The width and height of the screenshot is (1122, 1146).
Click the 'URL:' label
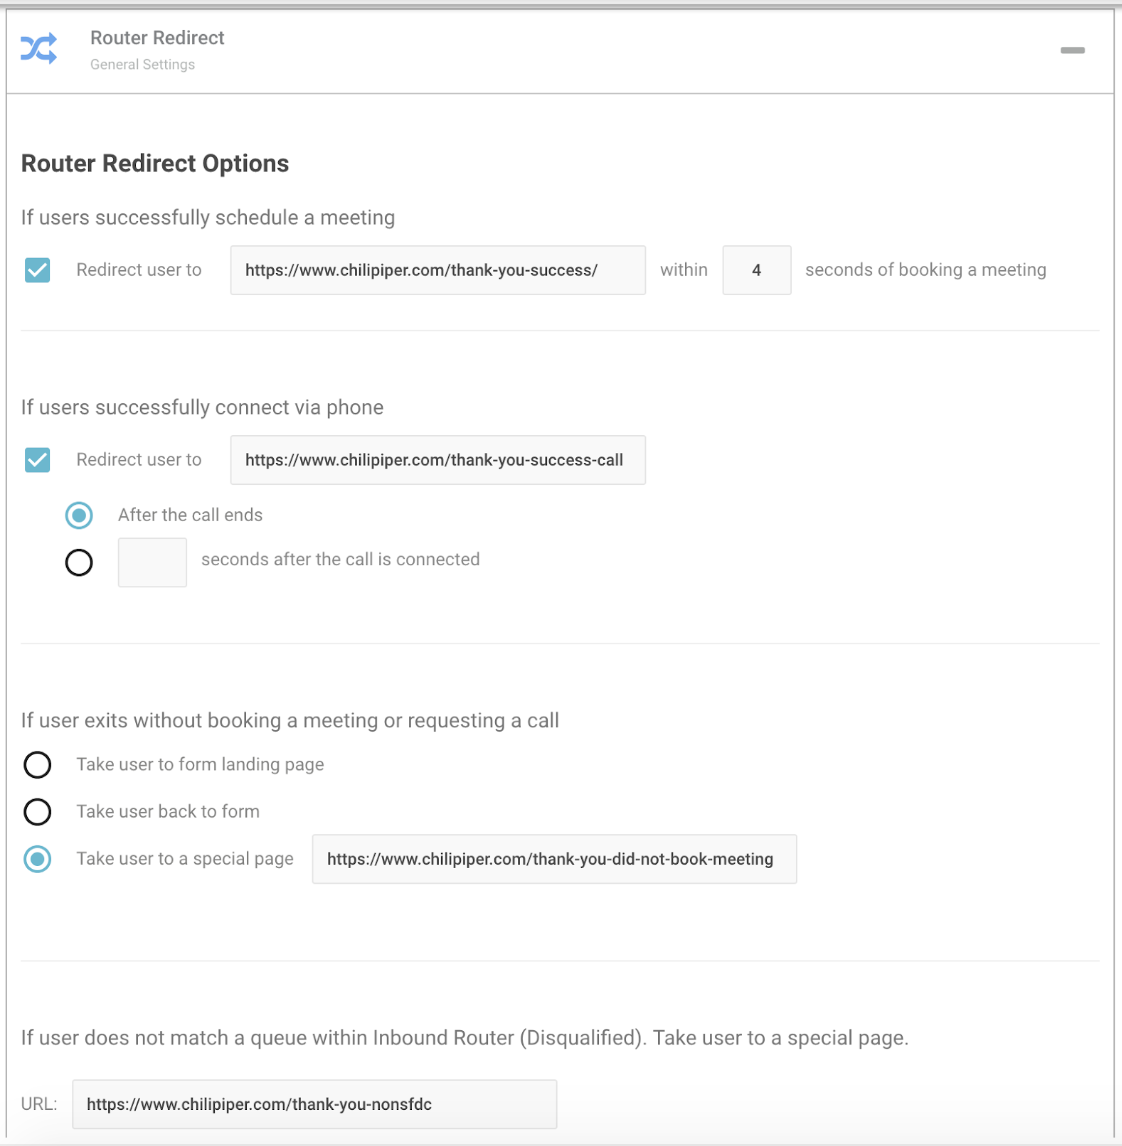(39, 1104)
